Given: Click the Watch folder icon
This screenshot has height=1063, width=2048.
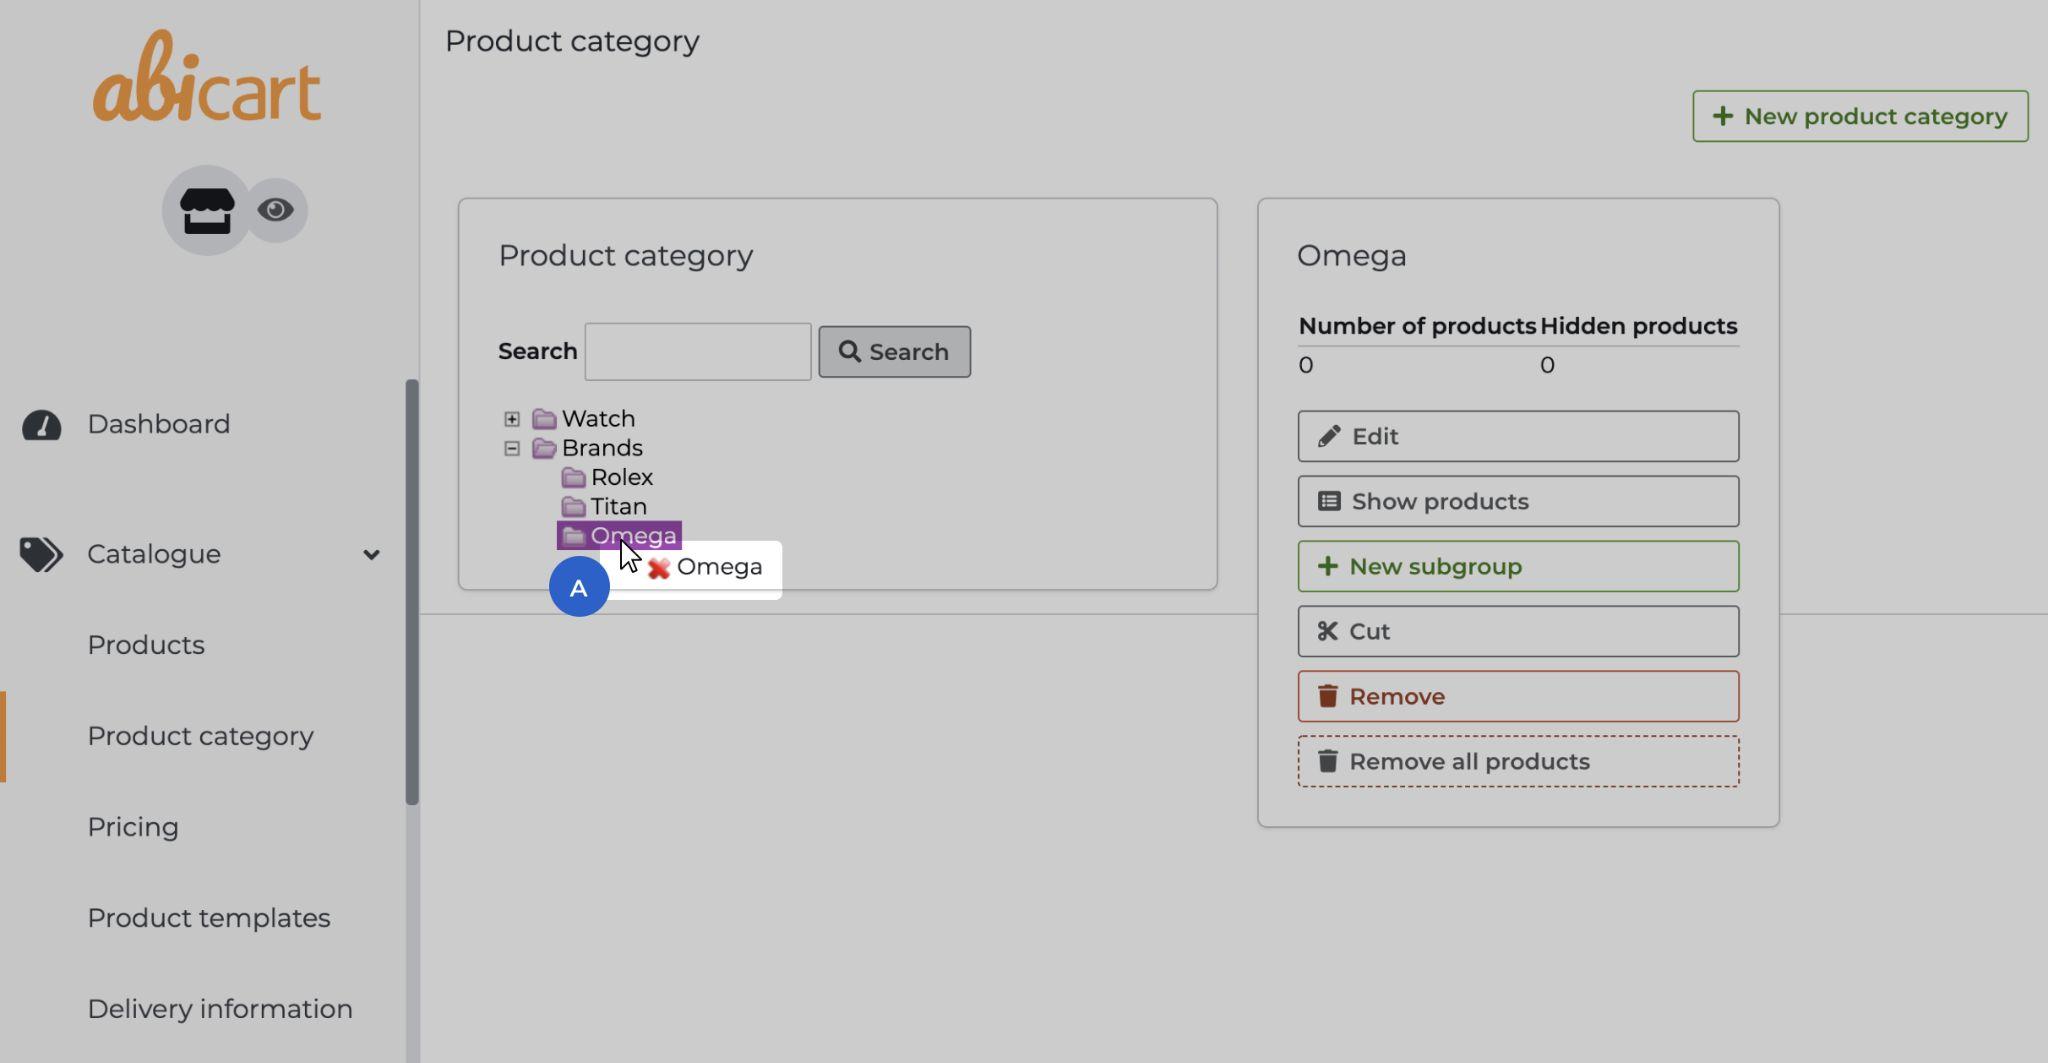Looking at the screenshot, I should tap(544, 419).
